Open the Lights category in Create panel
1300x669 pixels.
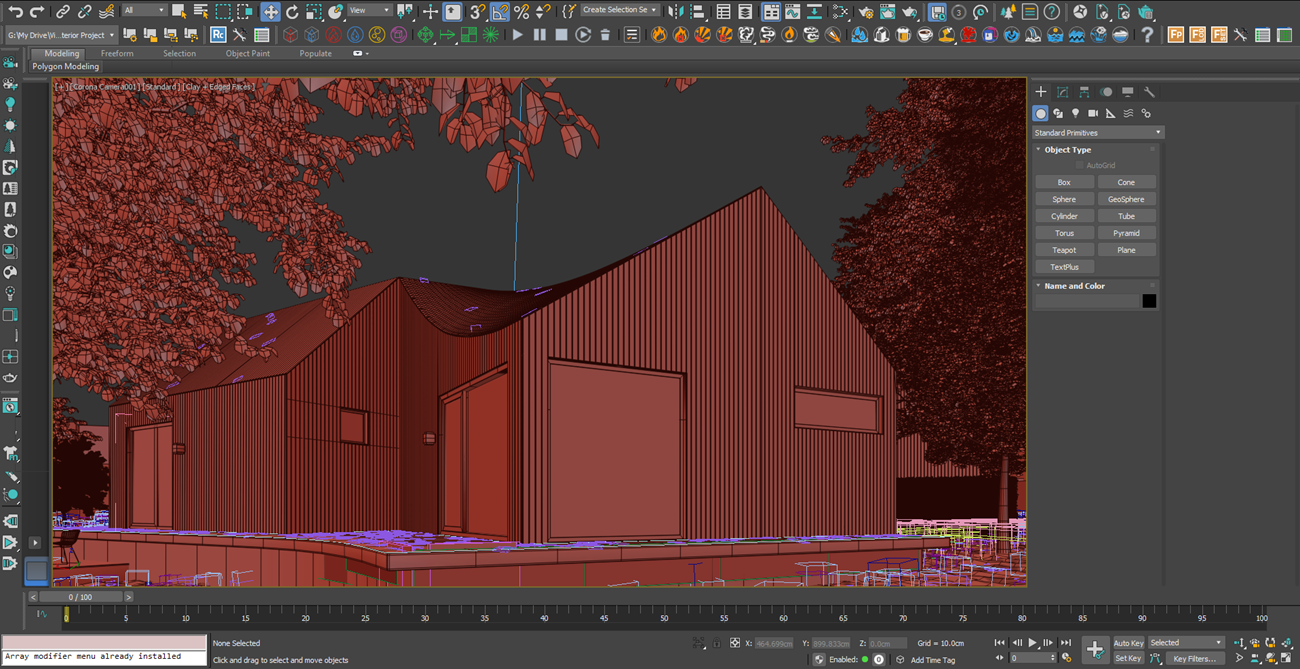[x=1075, y=114]
